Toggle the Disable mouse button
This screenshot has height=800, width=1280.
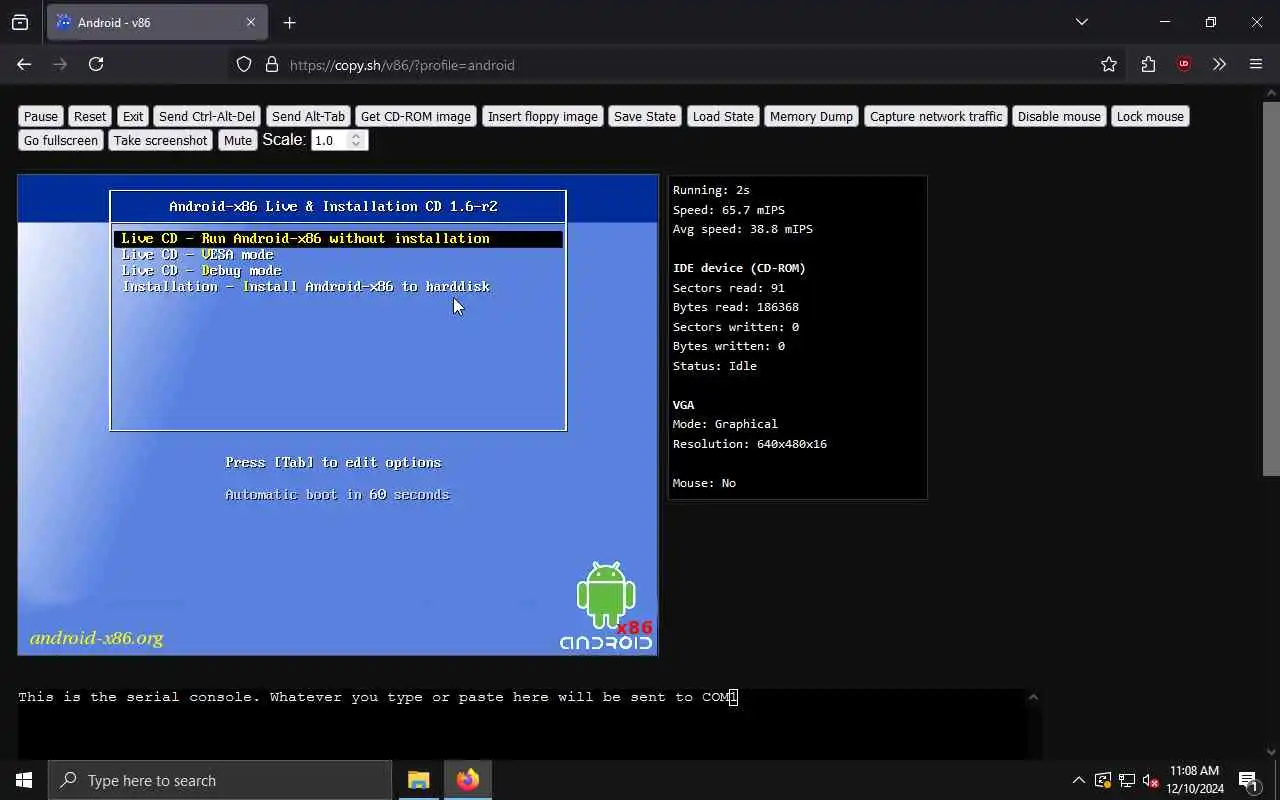coord(1059,116)
